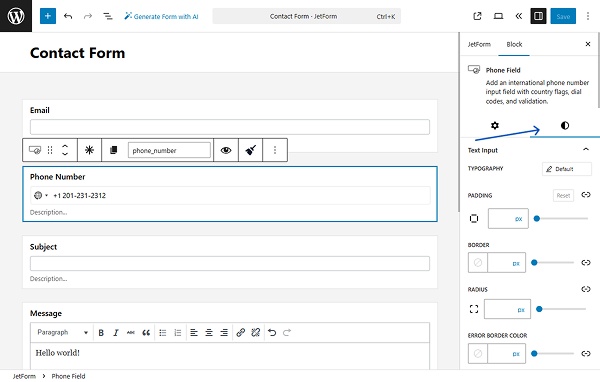600x382 pixels.
Task: Close the settings sidebar
Action: coord(588,44)
